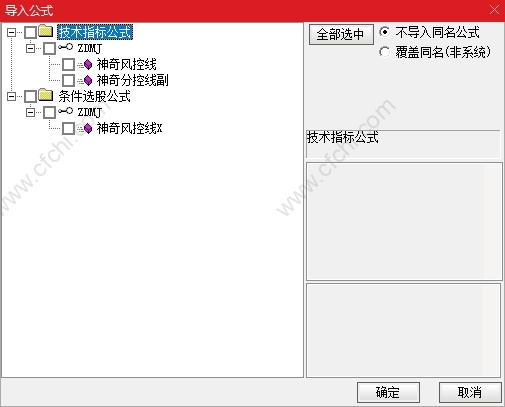Click the purple diamond icon of 神奇风控线X

[88, 128]
